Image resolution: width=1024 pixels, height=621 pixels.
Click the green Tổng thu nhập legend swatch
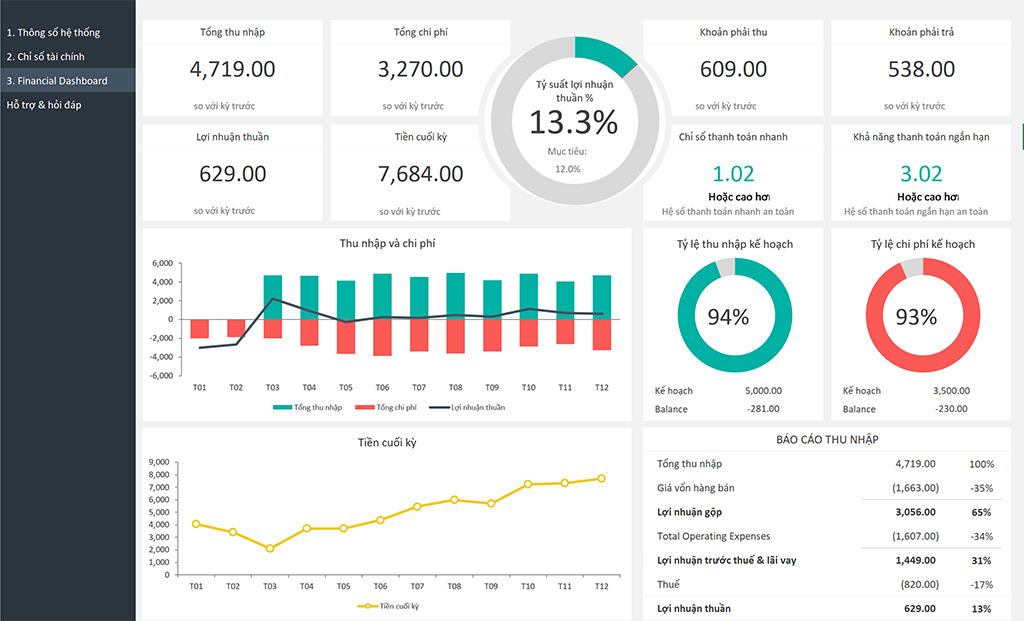coord(282,407)
